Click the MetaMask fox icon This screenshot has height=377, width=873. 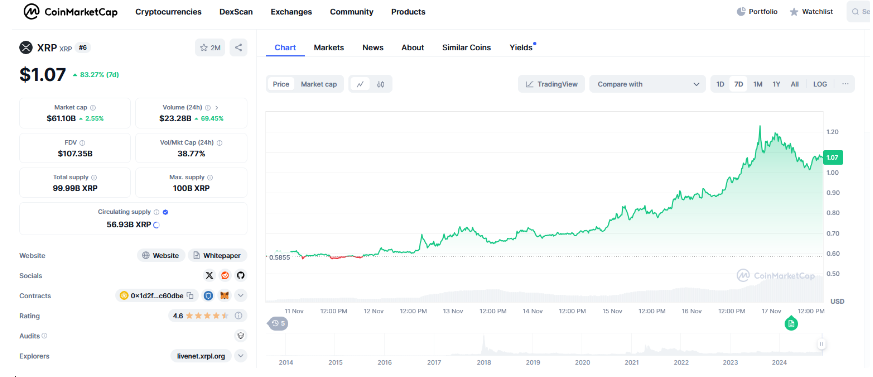224,296
